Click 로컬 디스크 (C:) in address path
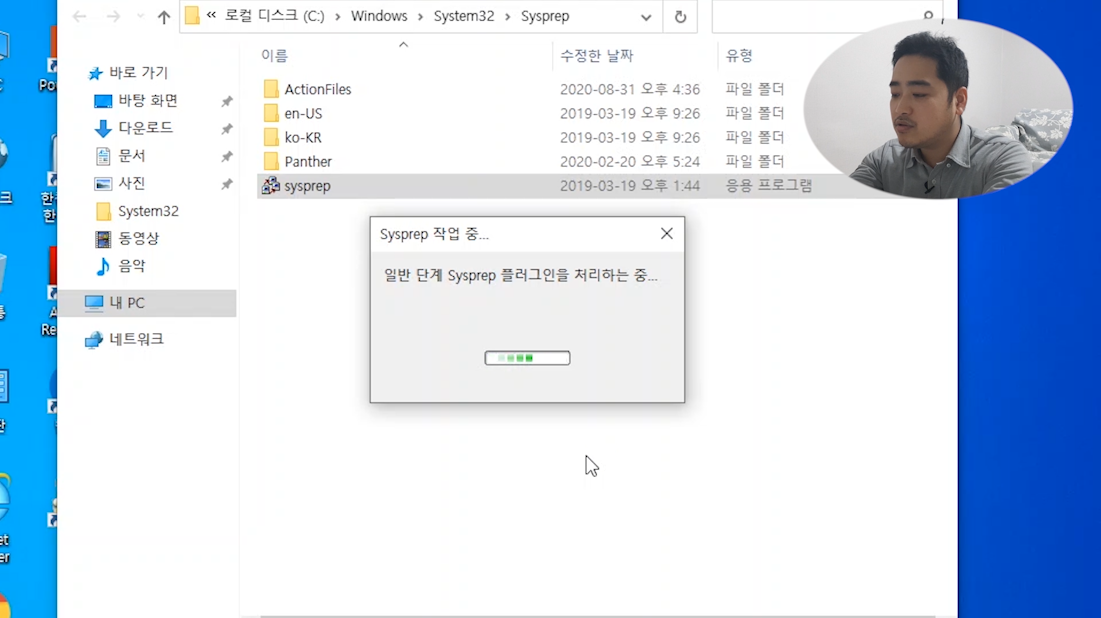The height and width of the screenshot is (618, 1101). coord(275,16)
